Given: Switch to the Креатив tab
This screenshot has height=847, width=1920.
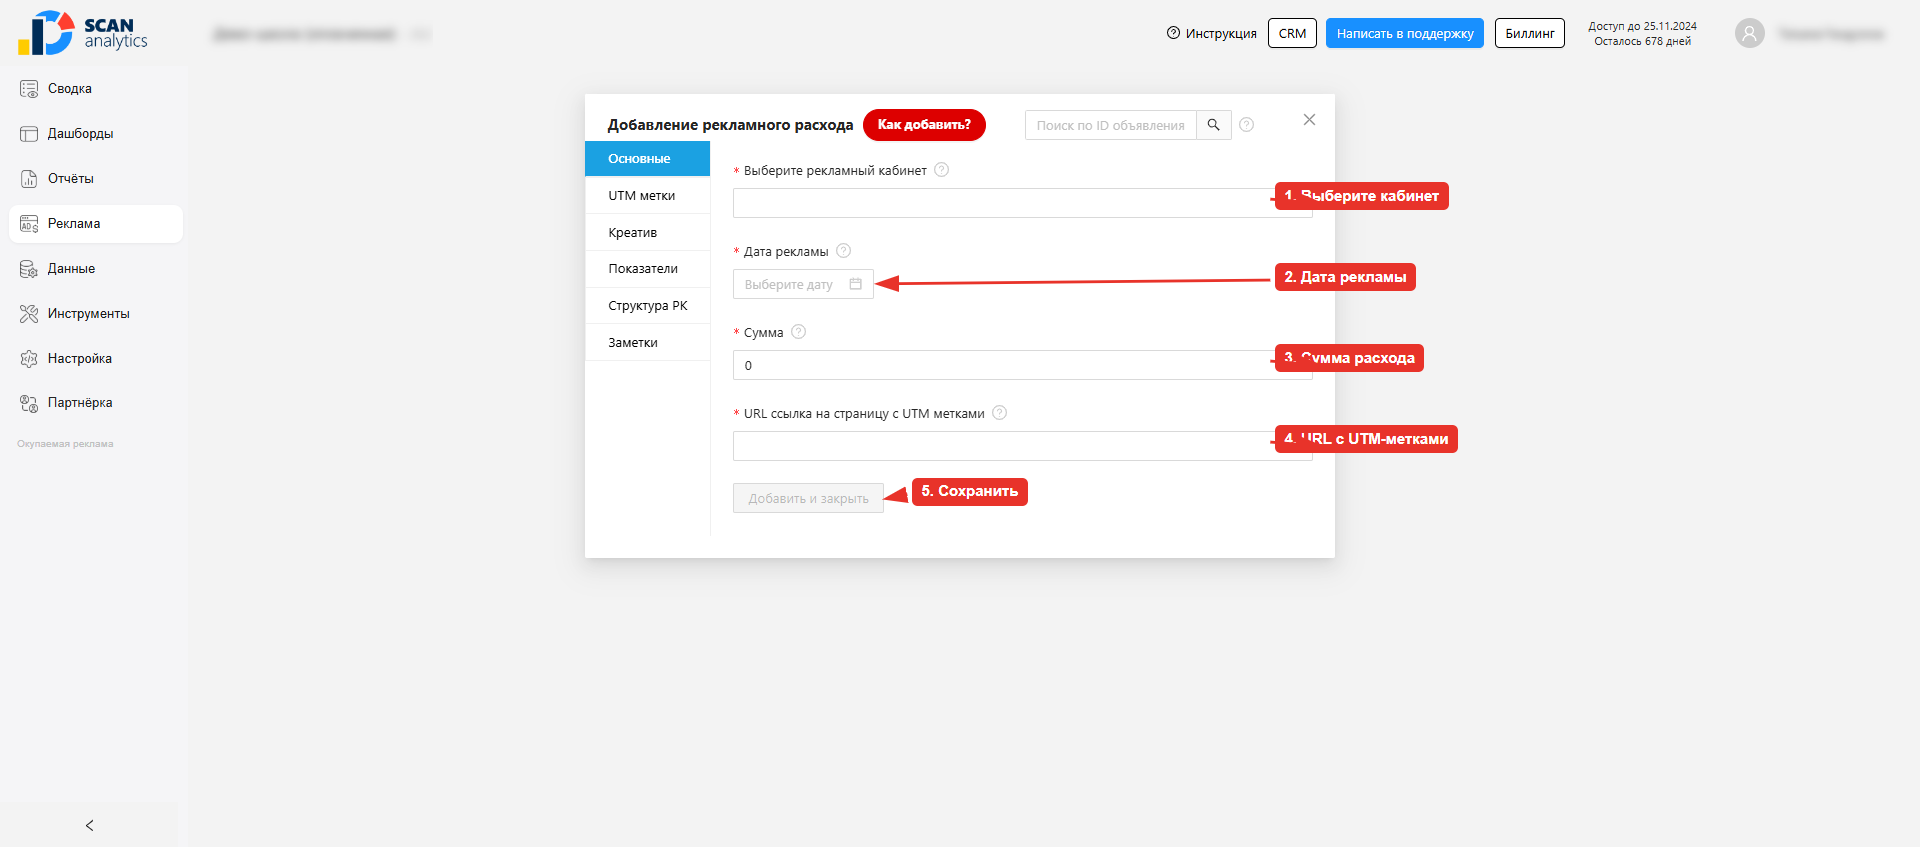Looking at the screenshot, I should [647, 233].
